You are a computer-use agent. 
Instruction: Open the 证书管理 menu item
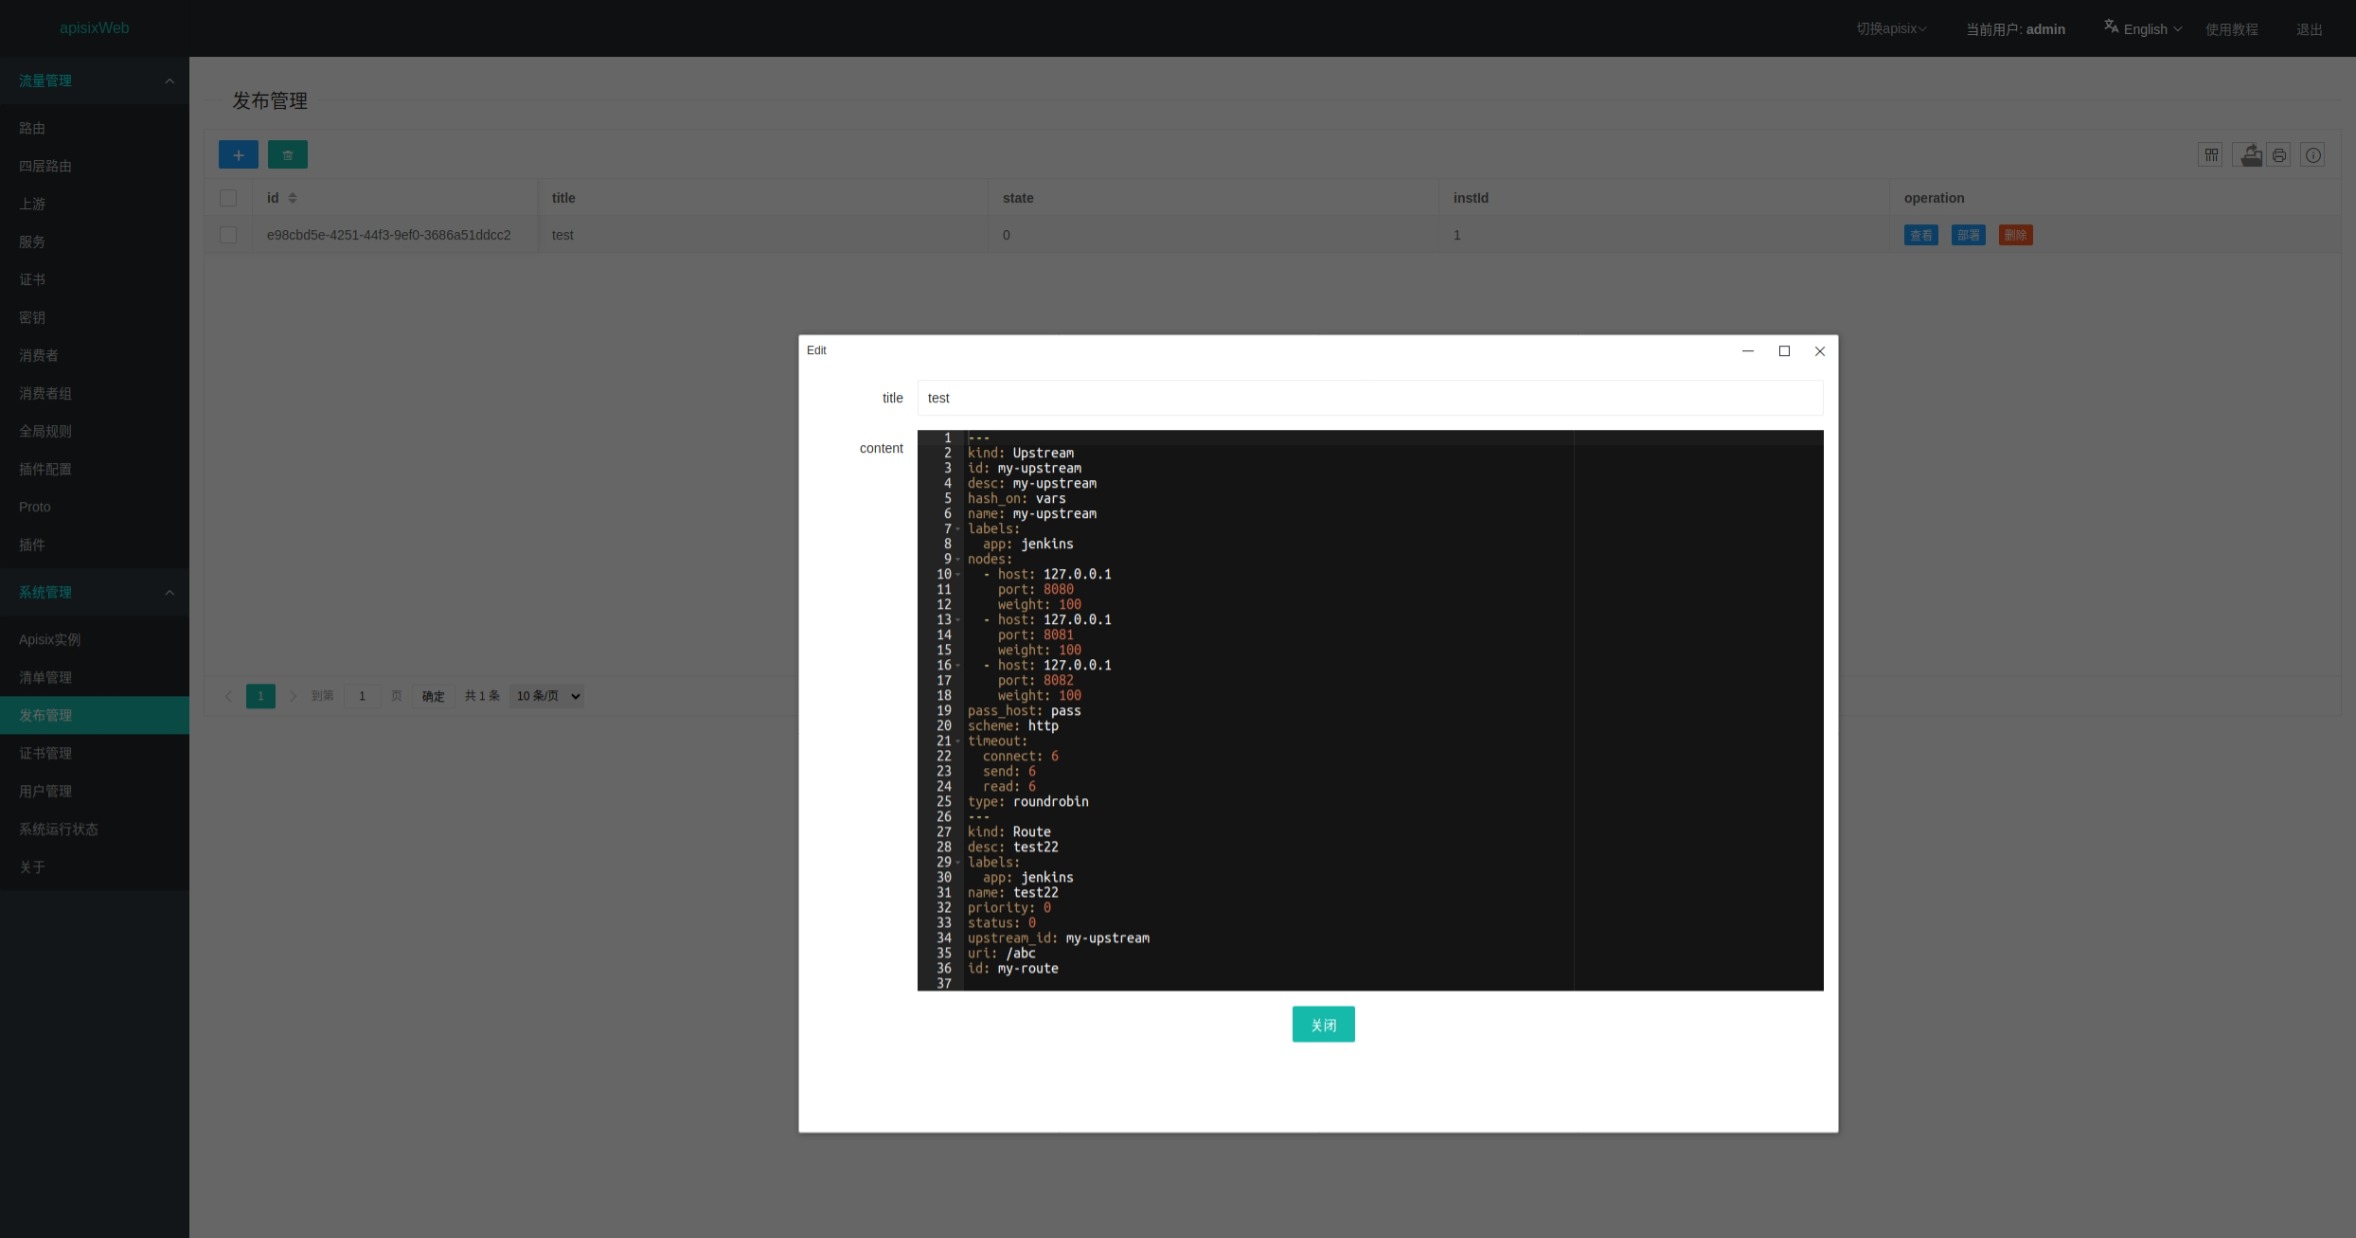click(x=46, y=753)
